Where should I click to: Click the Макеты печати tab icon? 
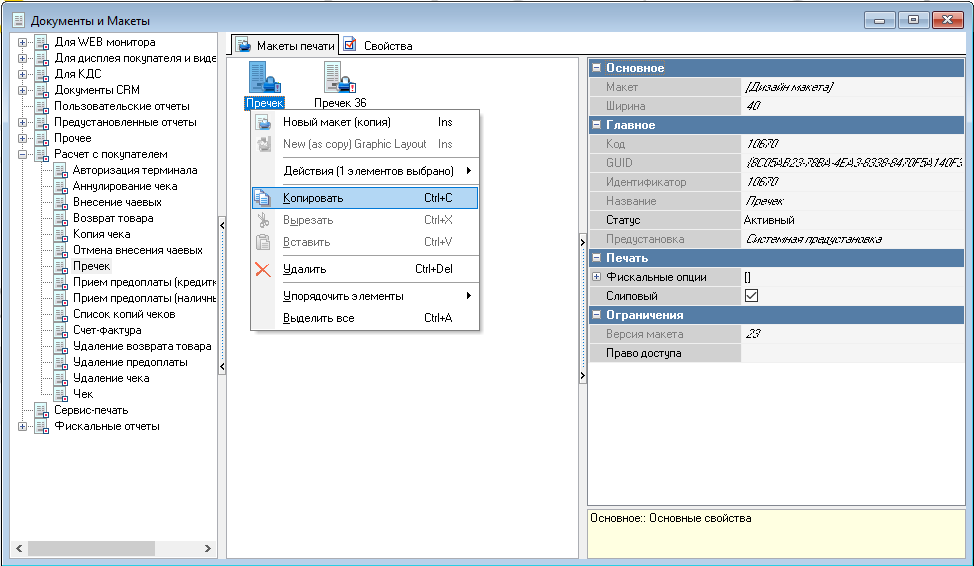pos(243,45)
